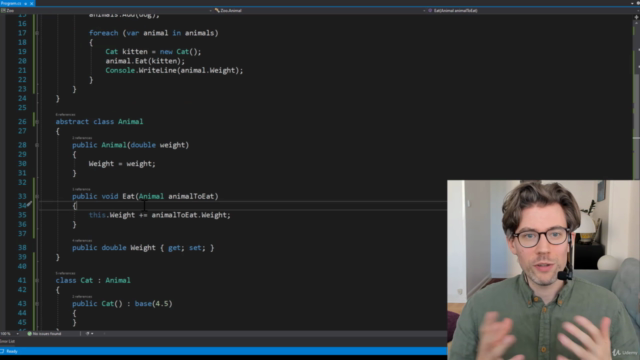Viewport: 640px width, 360px height.
Task: Open the references CodeLens above the Weight property
Action: 82,241
